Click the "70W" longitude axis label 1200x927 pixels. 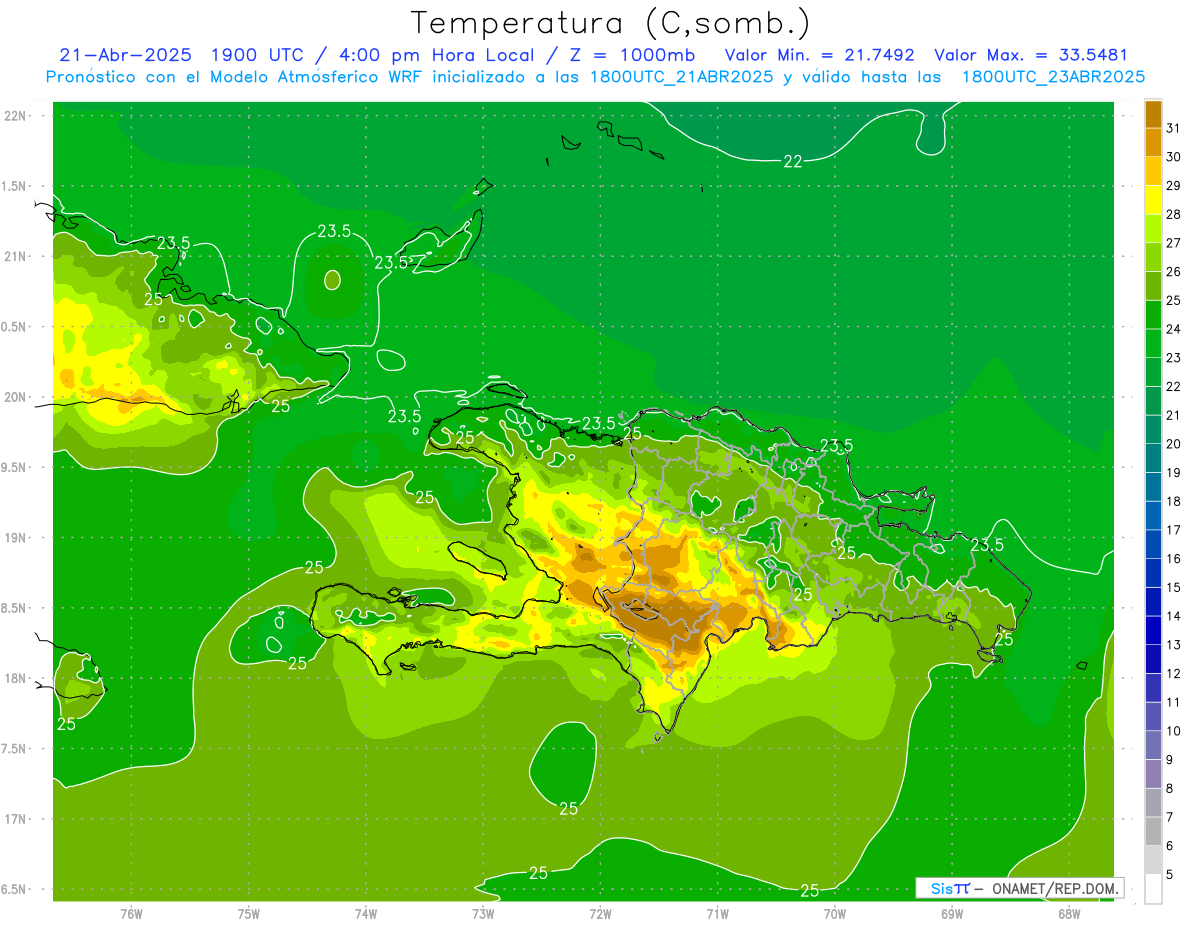(x=834, y=914)
